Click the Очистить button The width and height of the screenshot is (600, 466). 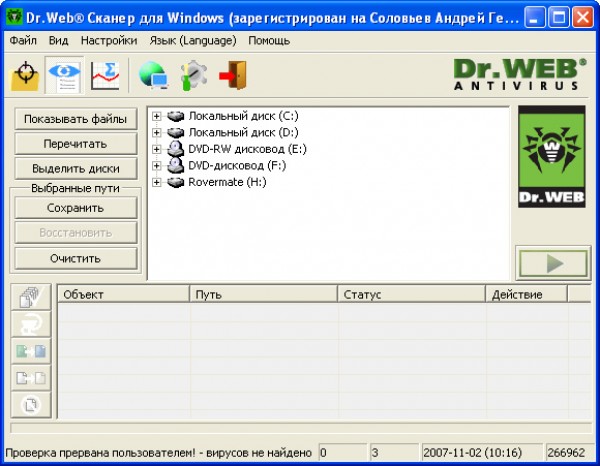pyautogui.click(x=76, y=259)
